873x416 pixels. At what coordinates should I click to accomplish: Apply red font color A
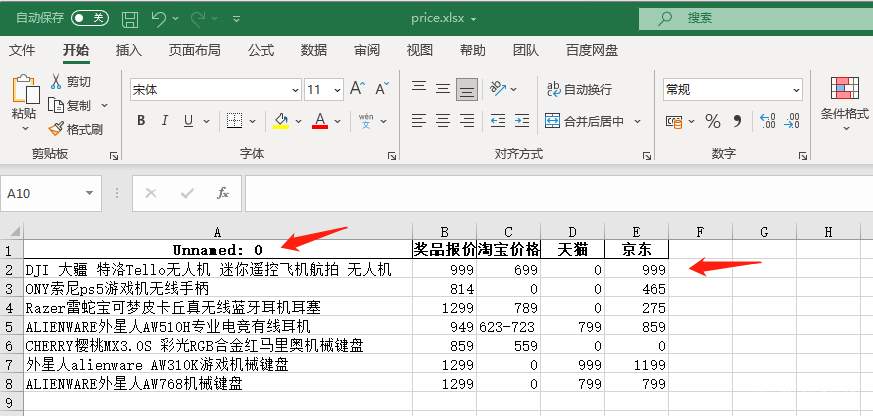click(320, 120)
